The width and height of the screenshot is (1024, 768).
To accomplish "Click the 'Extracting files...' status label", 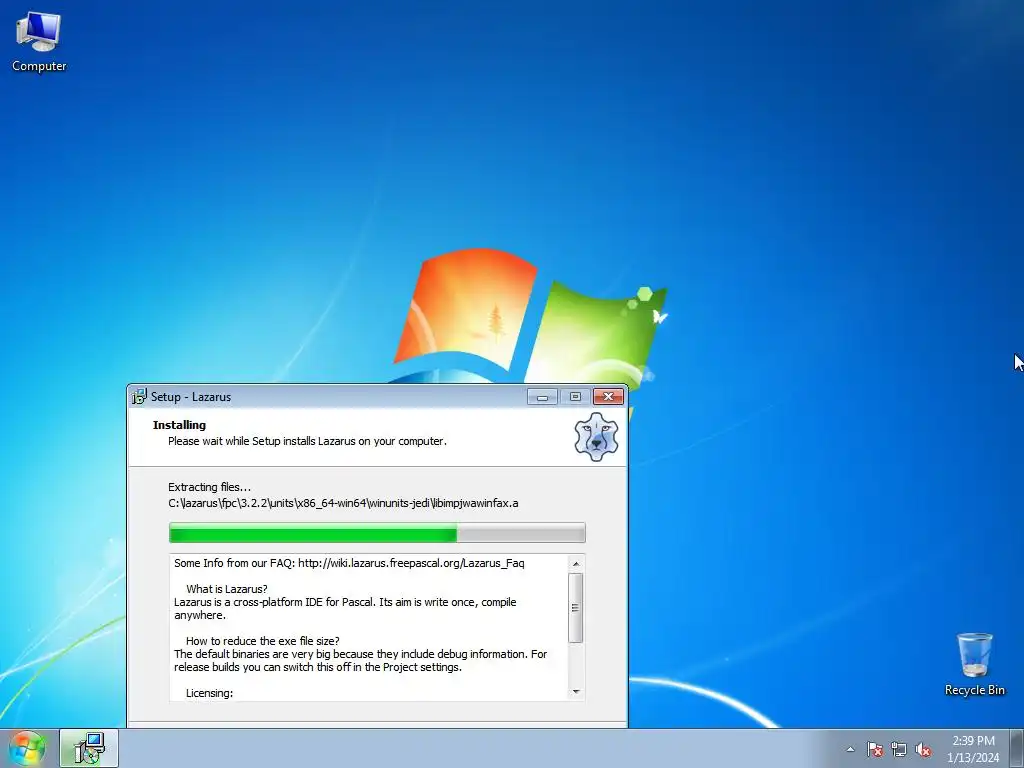I will pyautogui.click(x=209, y=487).
